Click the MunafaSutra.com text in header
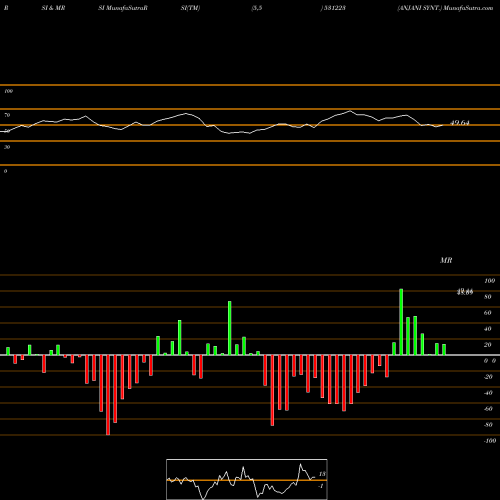 pyautogui.click(x=468, y=8)
